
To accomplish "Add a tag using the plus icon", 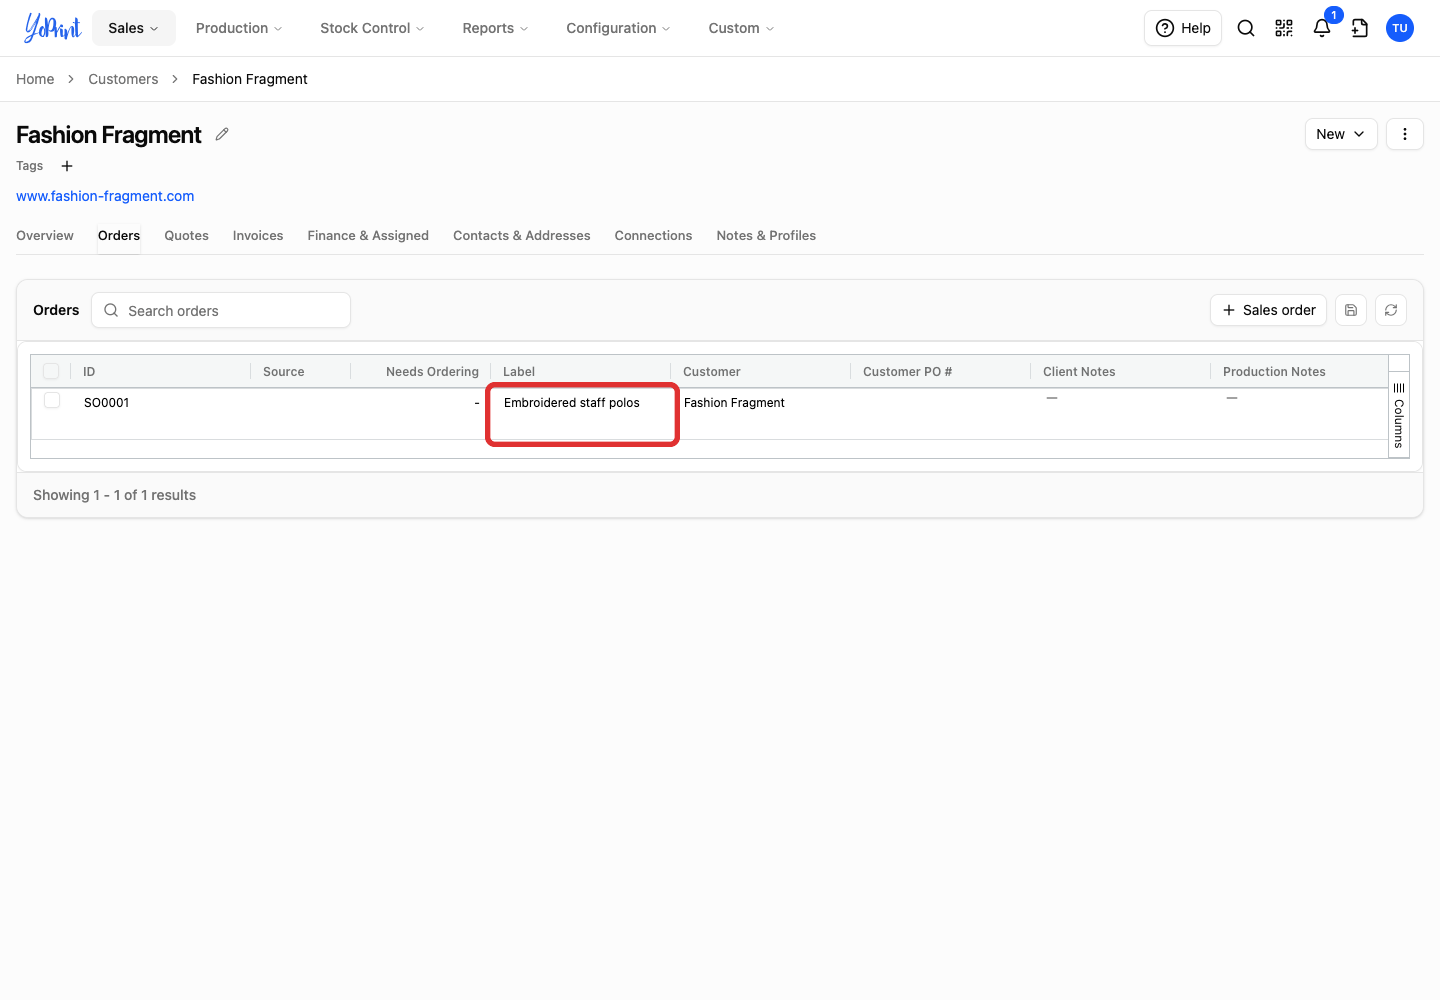I will [x=67, y=166].
